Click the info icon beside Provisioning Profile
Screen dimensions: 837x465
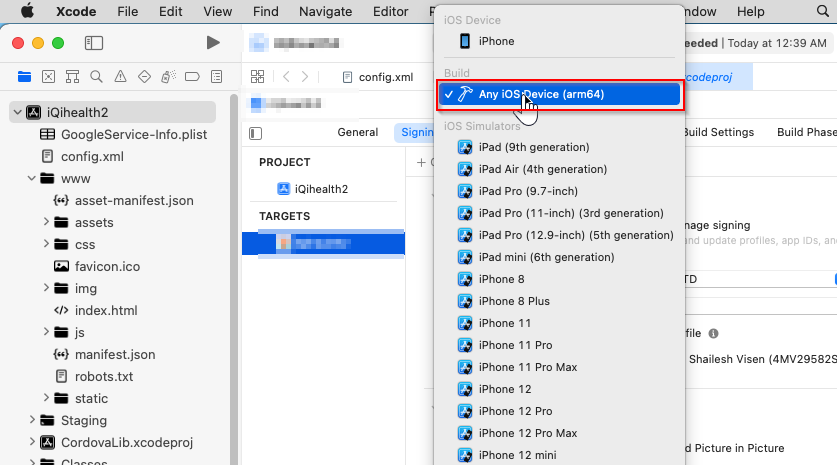pyautogui.click(x=713, y=334)
